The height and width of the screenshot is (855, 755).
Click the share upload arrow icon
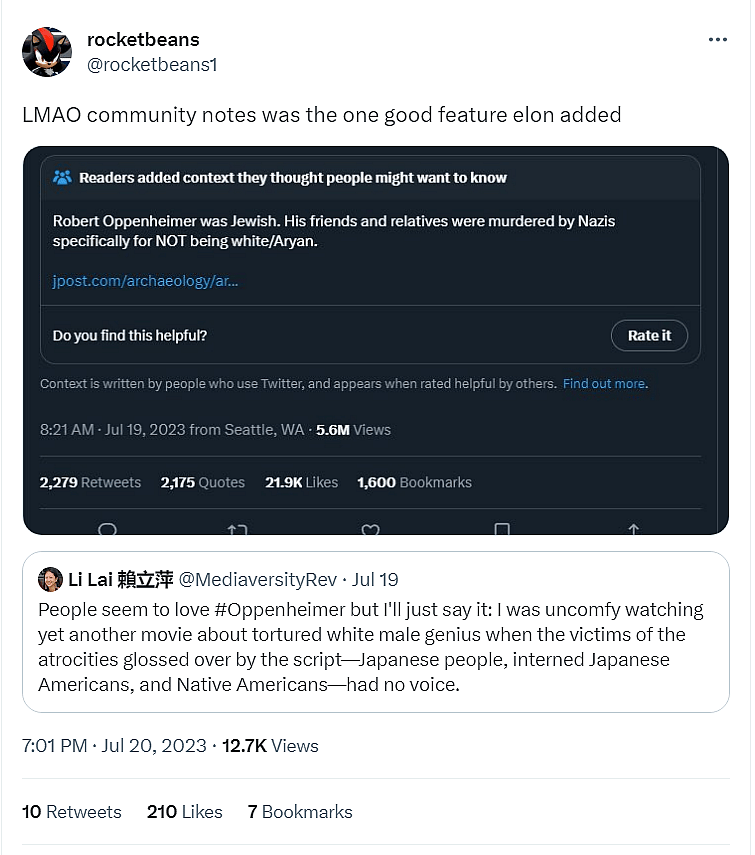(633, 528)
